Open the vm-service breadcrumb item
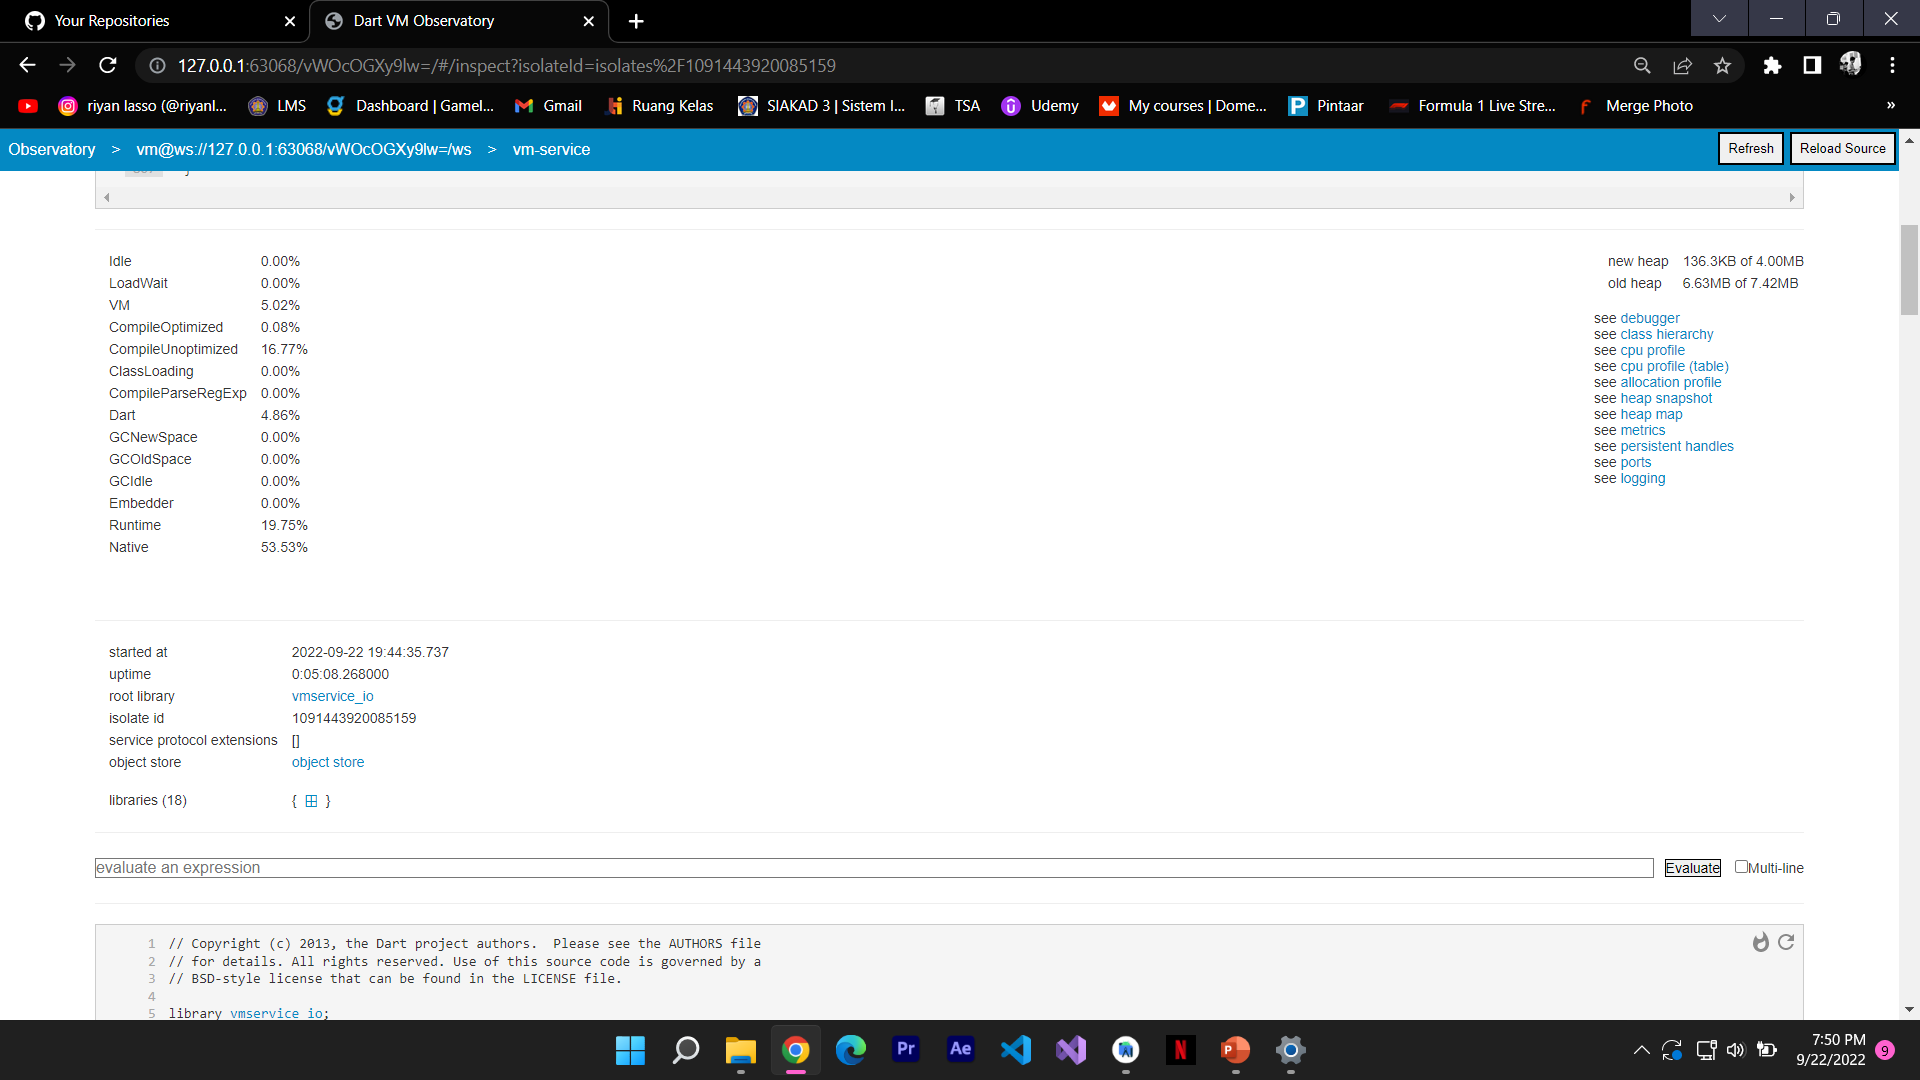1920x1080 pixels. [551, 149]
